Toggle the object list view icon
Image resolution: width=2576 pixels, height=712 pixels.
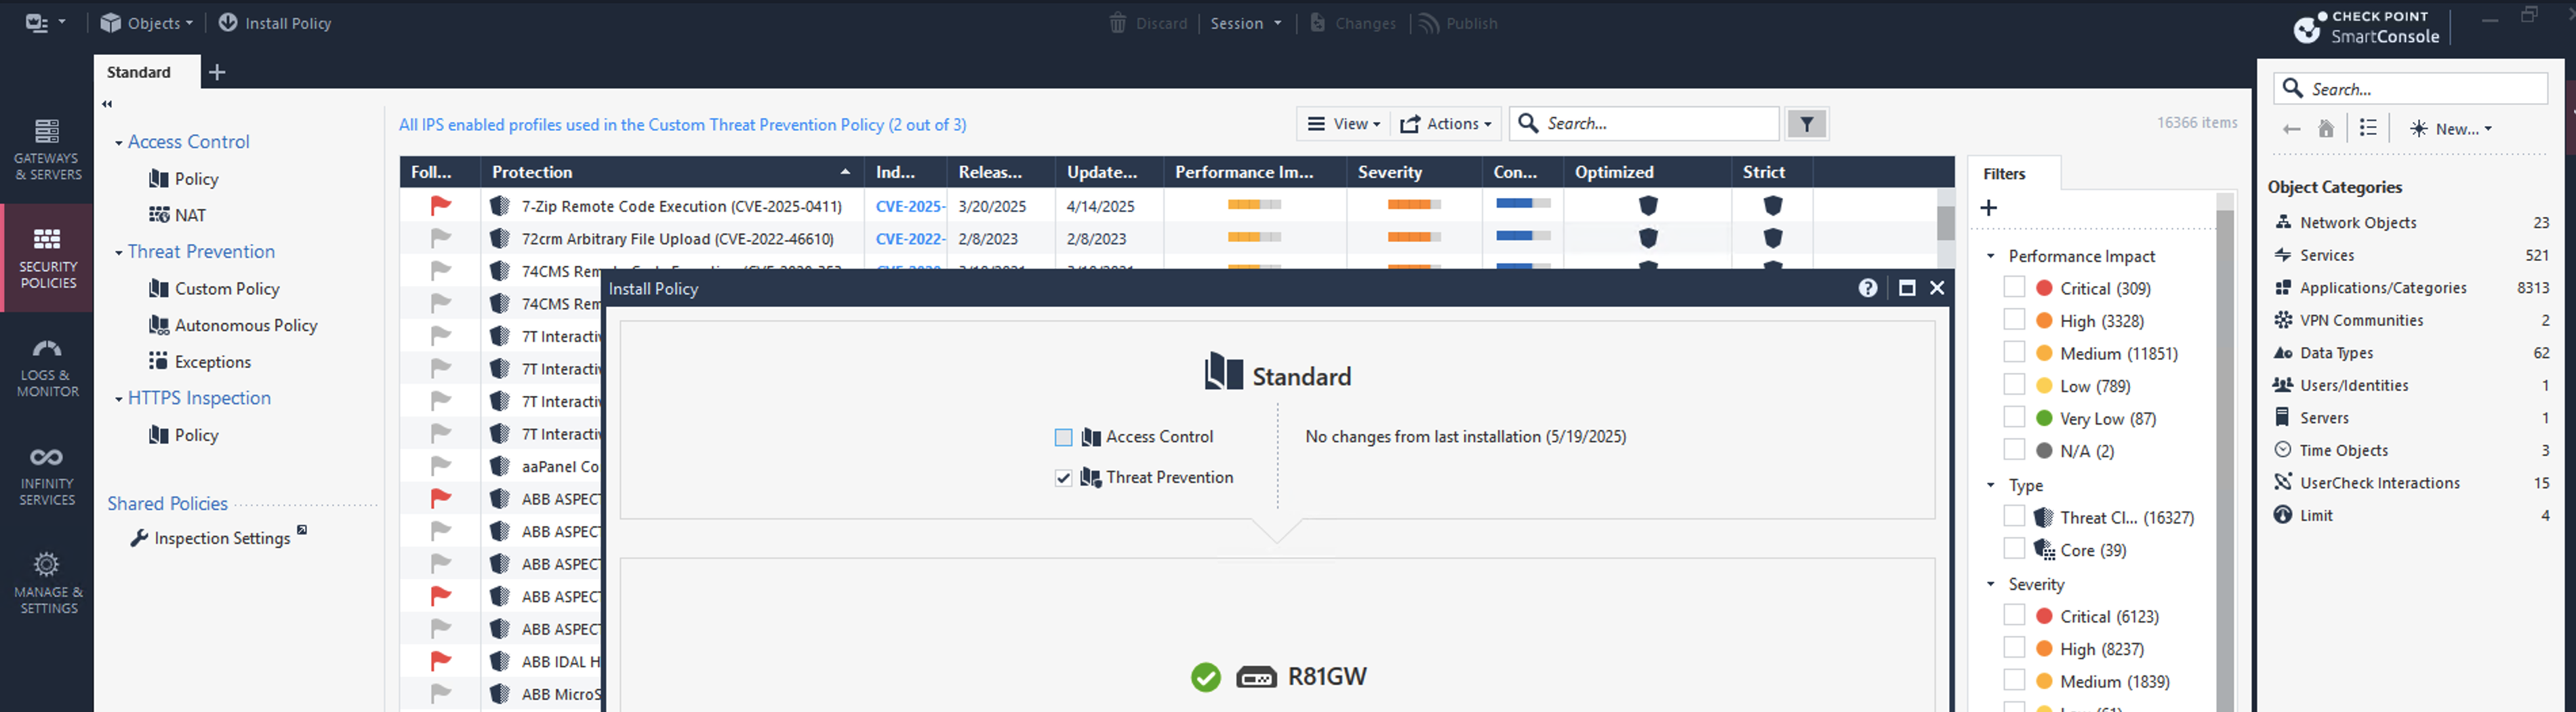(2368, 128)
